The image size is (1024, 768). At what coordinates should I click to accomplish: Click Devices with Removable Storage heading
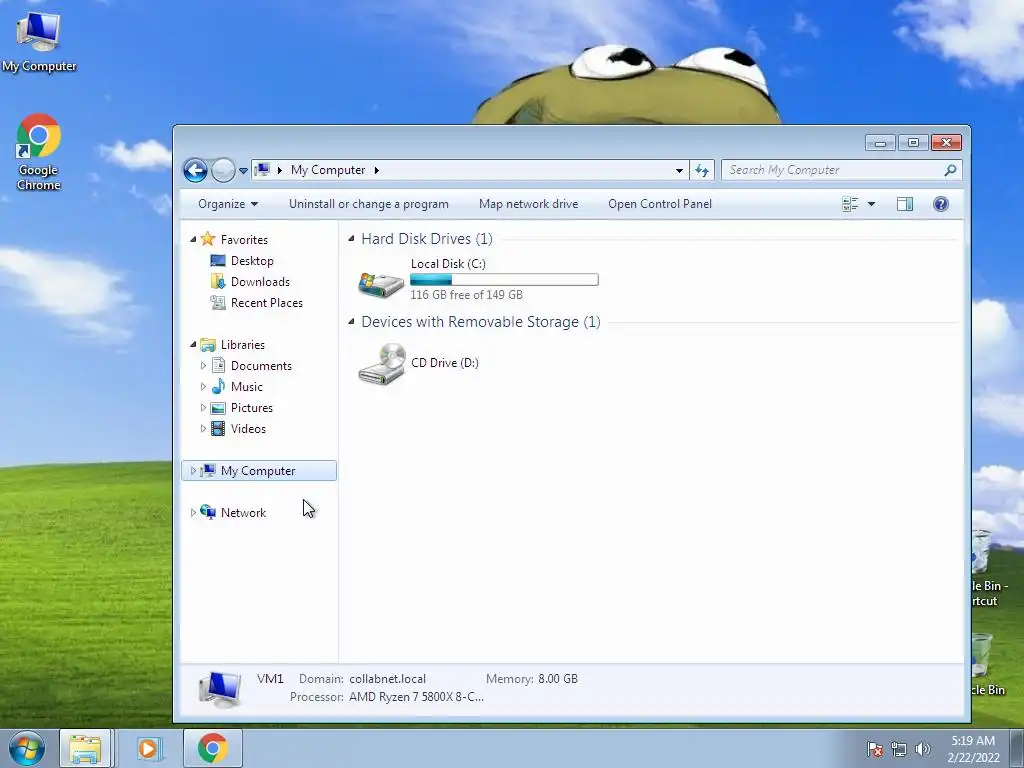[x=481, y=322]
